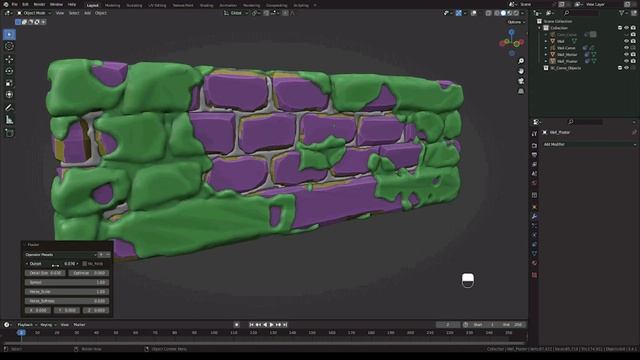Toggle viewport overlays button
The image size is (640, 360).
pos(473,13)
